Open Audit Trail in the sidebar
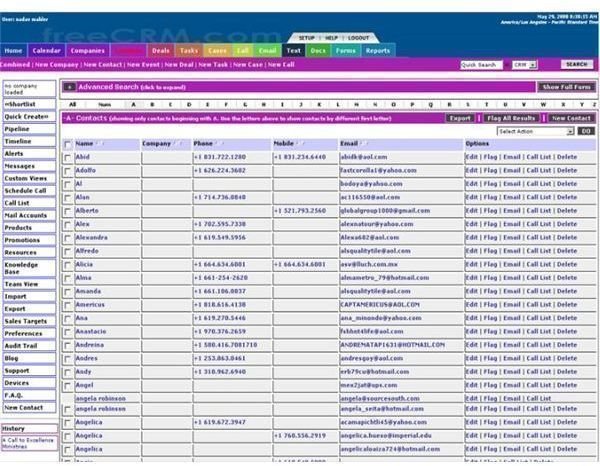The image size is (600, 466). click(x=29, y=346)
